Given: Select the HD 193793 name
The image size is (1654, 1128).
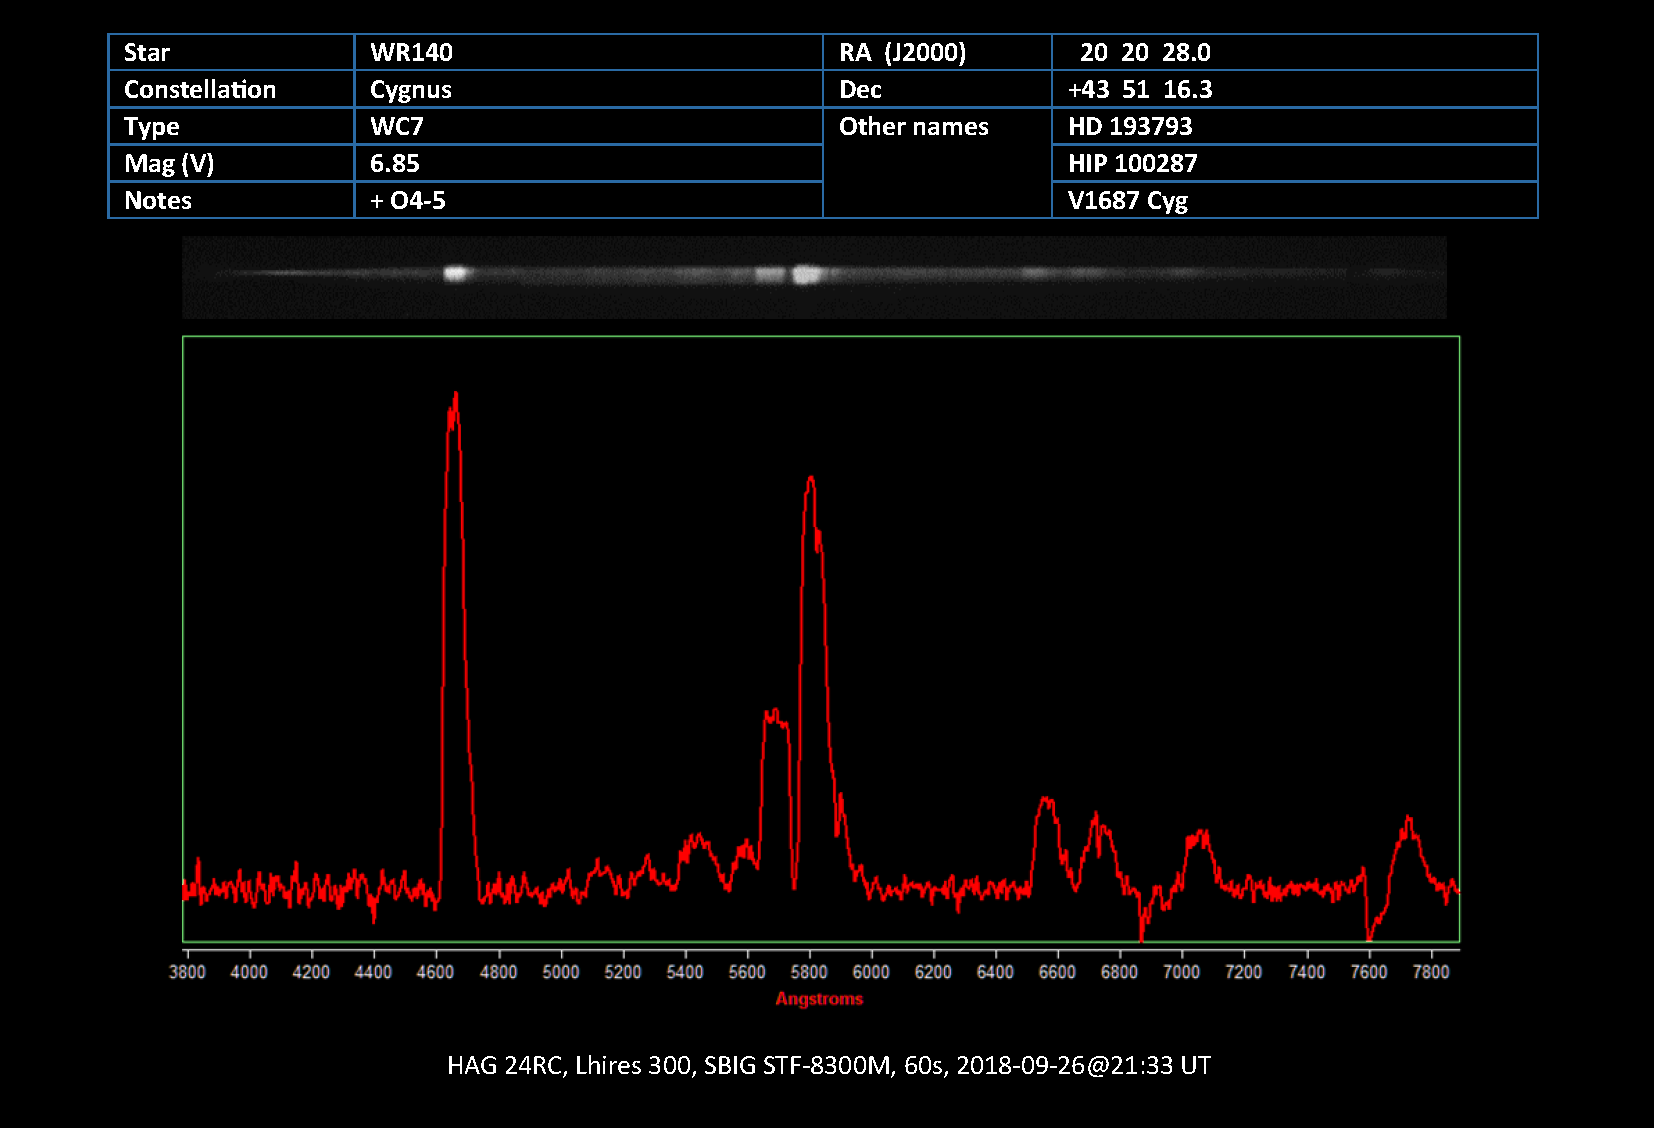Looking at the screenshot, I should pyautogui.click(x=1130, y=126).
